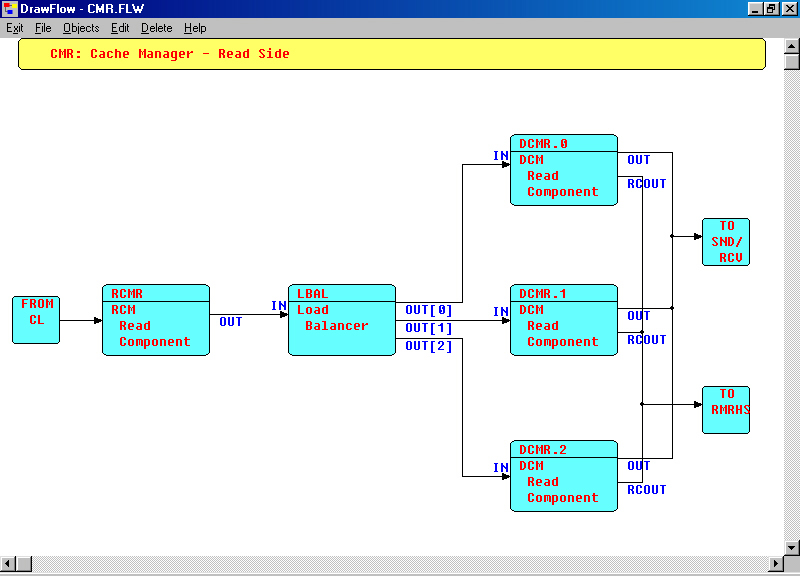Click the RCOUT label of DCMR.2
Image resolution: width=800 pixels, height=576 pixels.
point(646,490)
